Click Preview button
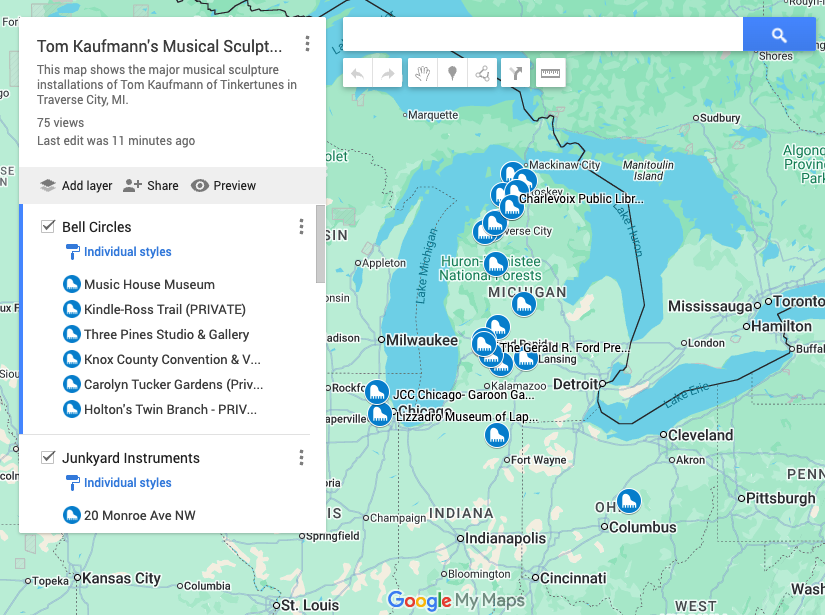 point(223,186)
